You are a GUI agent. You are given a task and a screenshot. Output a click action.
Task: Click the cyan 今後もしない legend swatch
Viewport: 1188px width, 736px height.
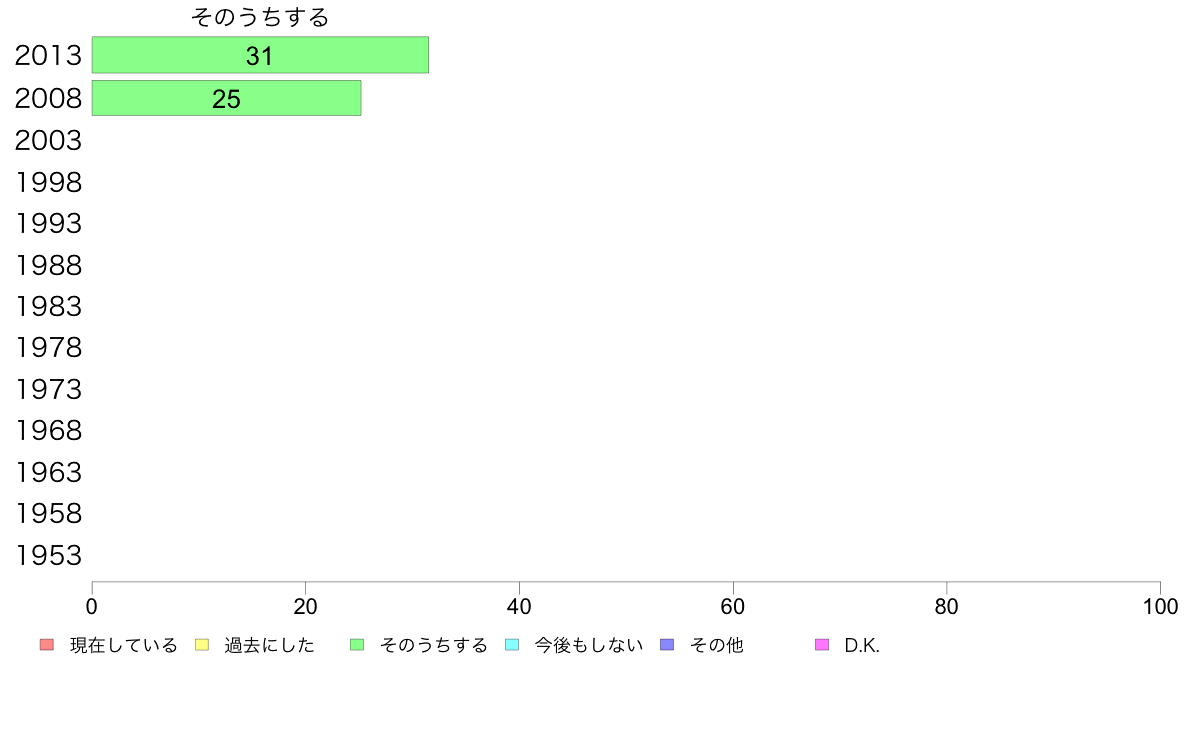coord(512,645)
